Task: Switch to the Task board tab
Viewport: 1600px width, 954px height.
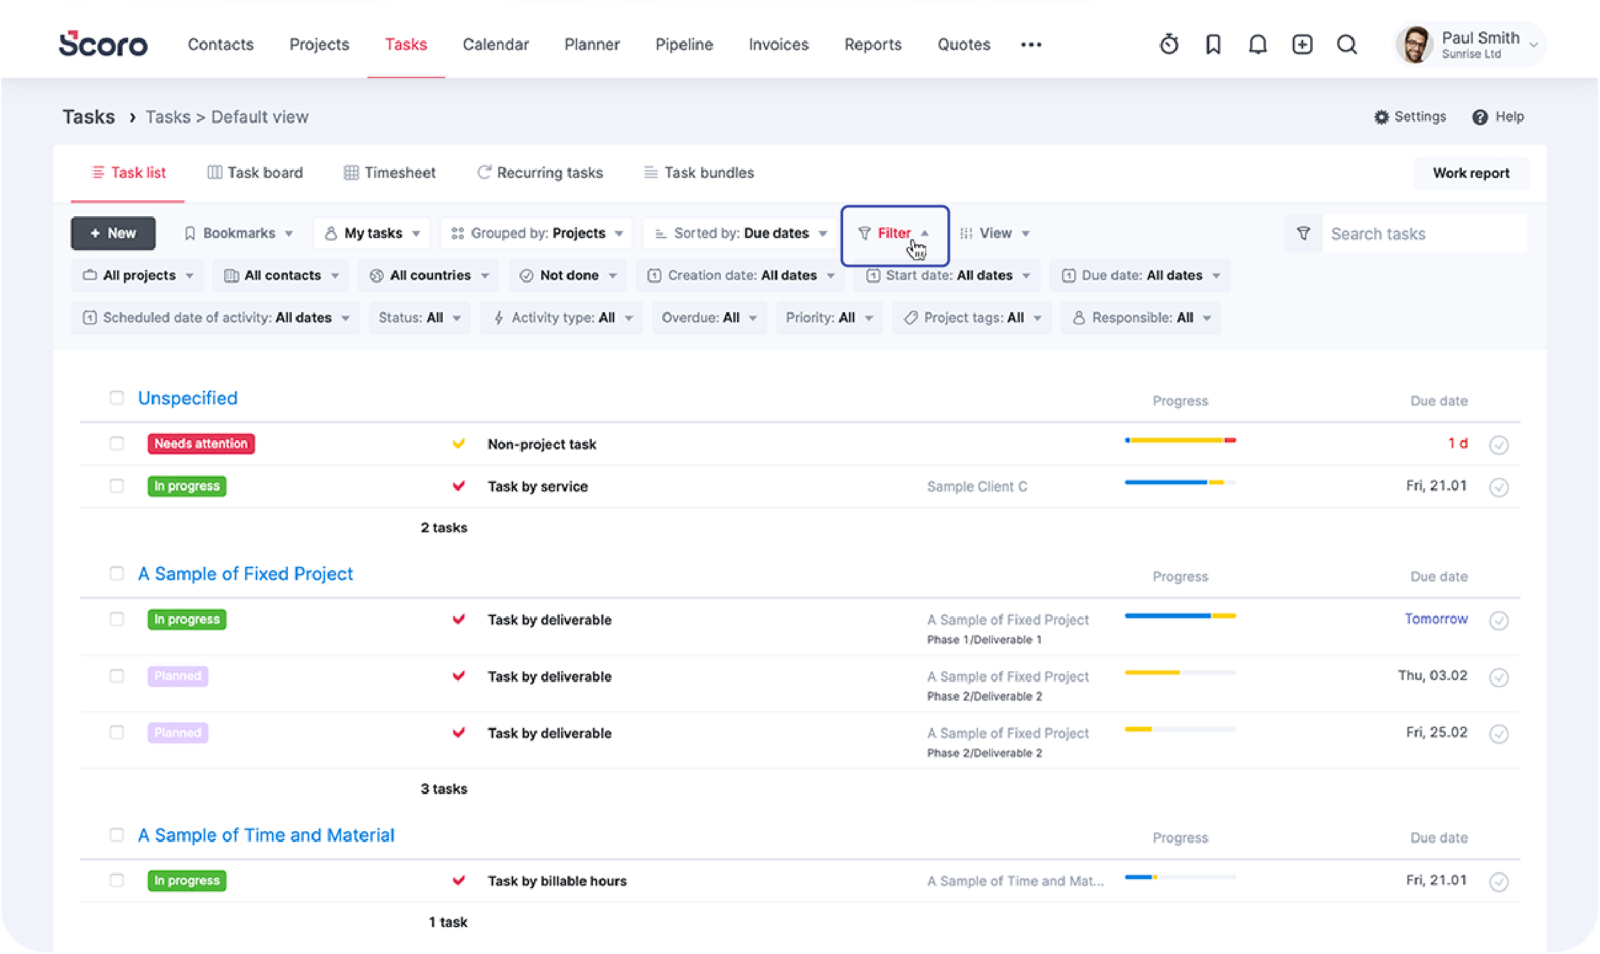Action: click(255, 172)
